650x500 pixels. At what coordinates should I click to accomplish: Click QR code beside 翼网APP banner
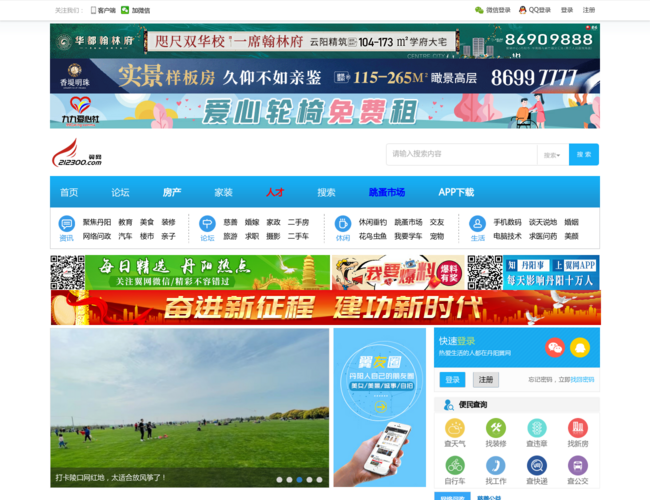485,272
